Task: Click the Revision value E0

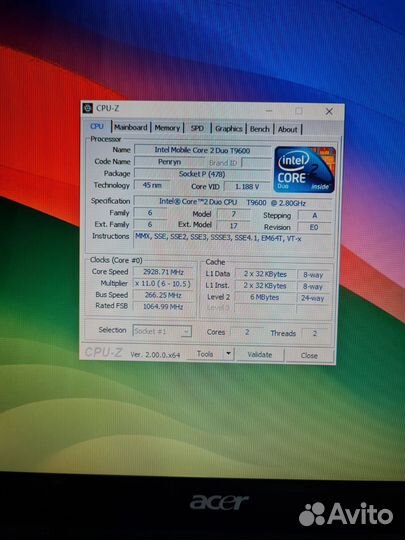Action: (314, 227)
